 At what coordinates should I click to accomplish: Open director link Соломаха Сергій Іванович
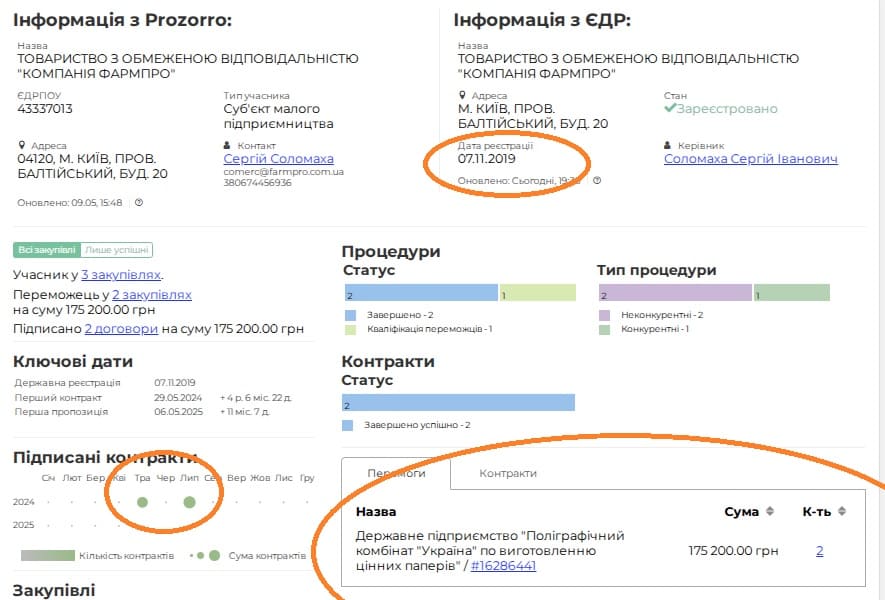750,159
